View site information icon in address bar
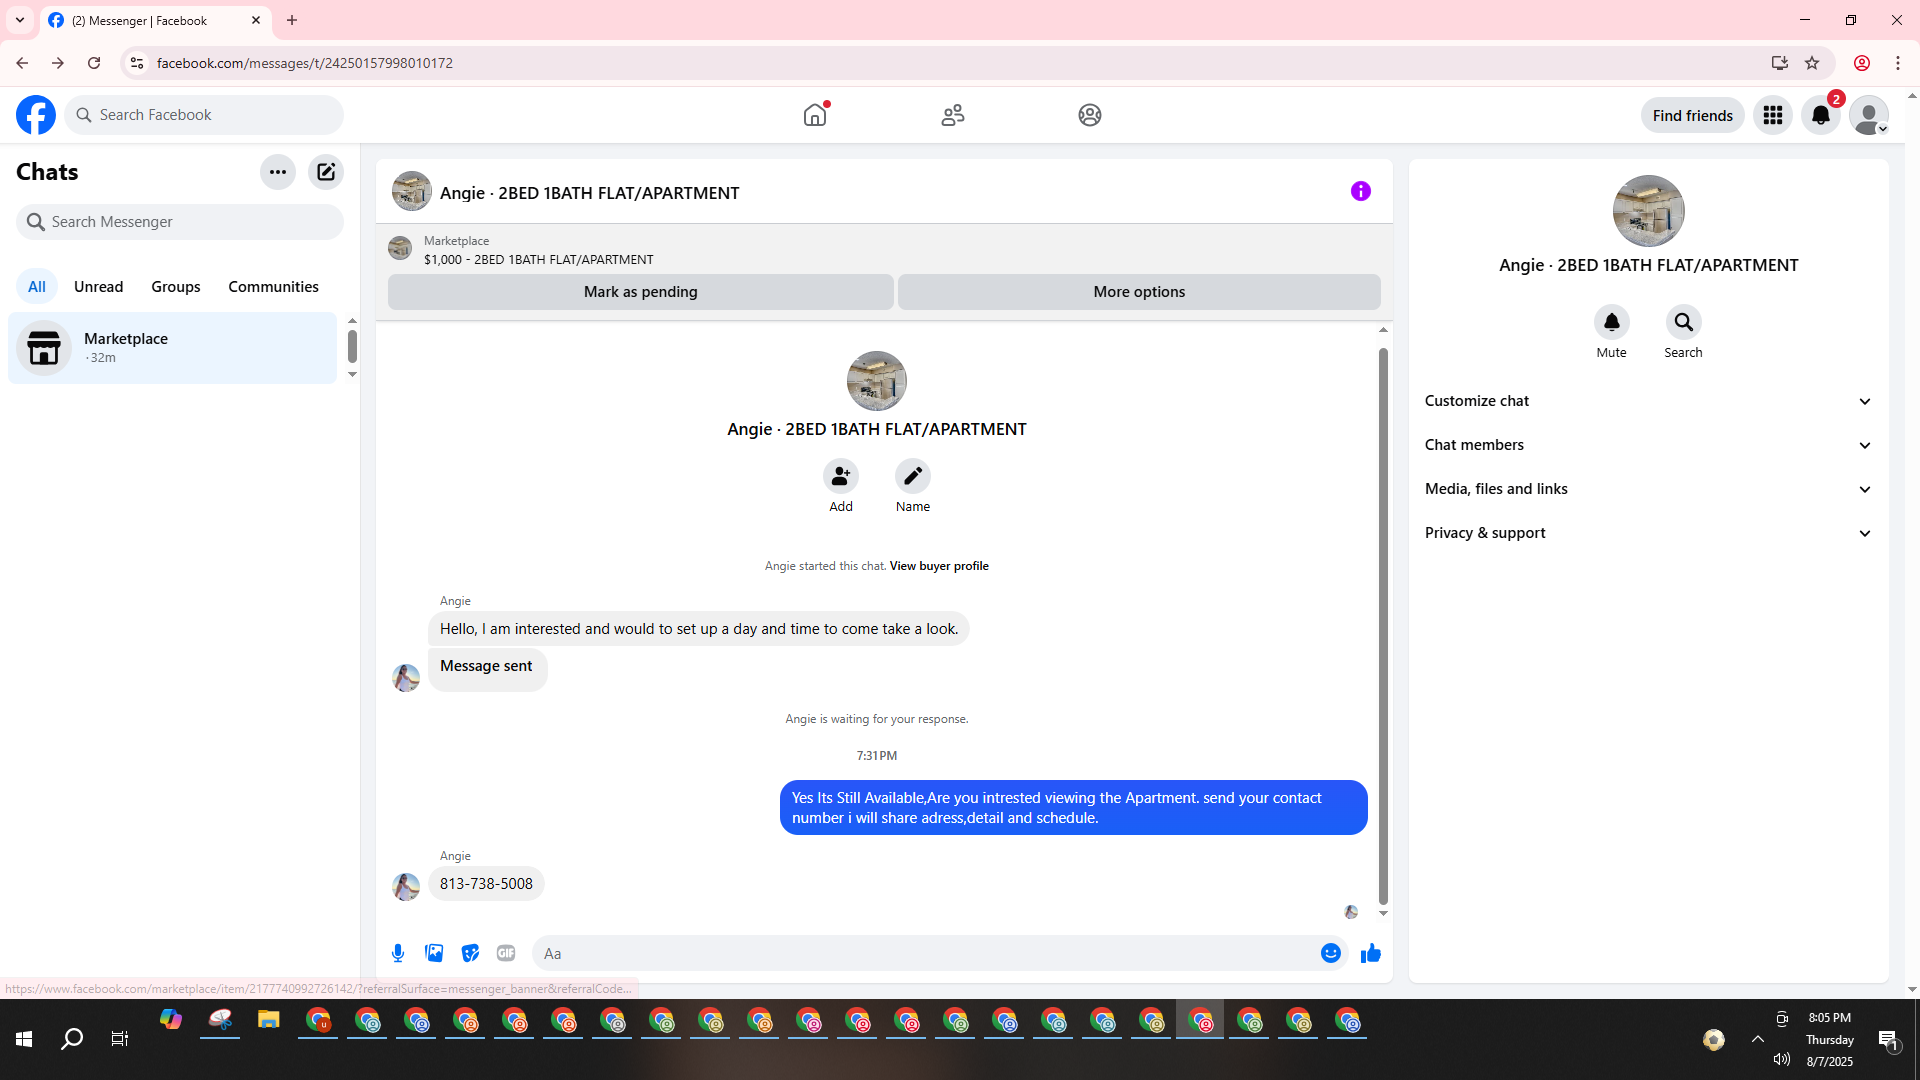This screenshot has height=1080, width=1920. point(137,63)
